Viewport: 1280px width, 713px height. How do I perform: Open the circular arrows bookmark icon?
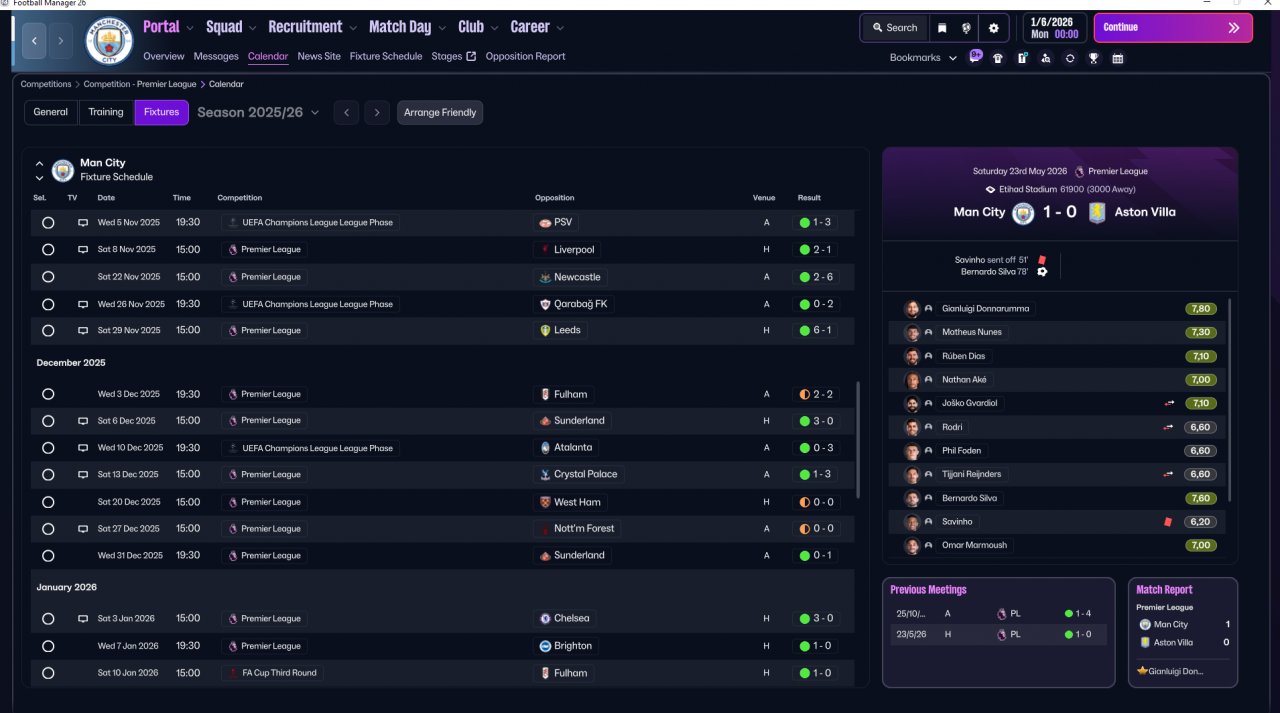click(1070, 58)
